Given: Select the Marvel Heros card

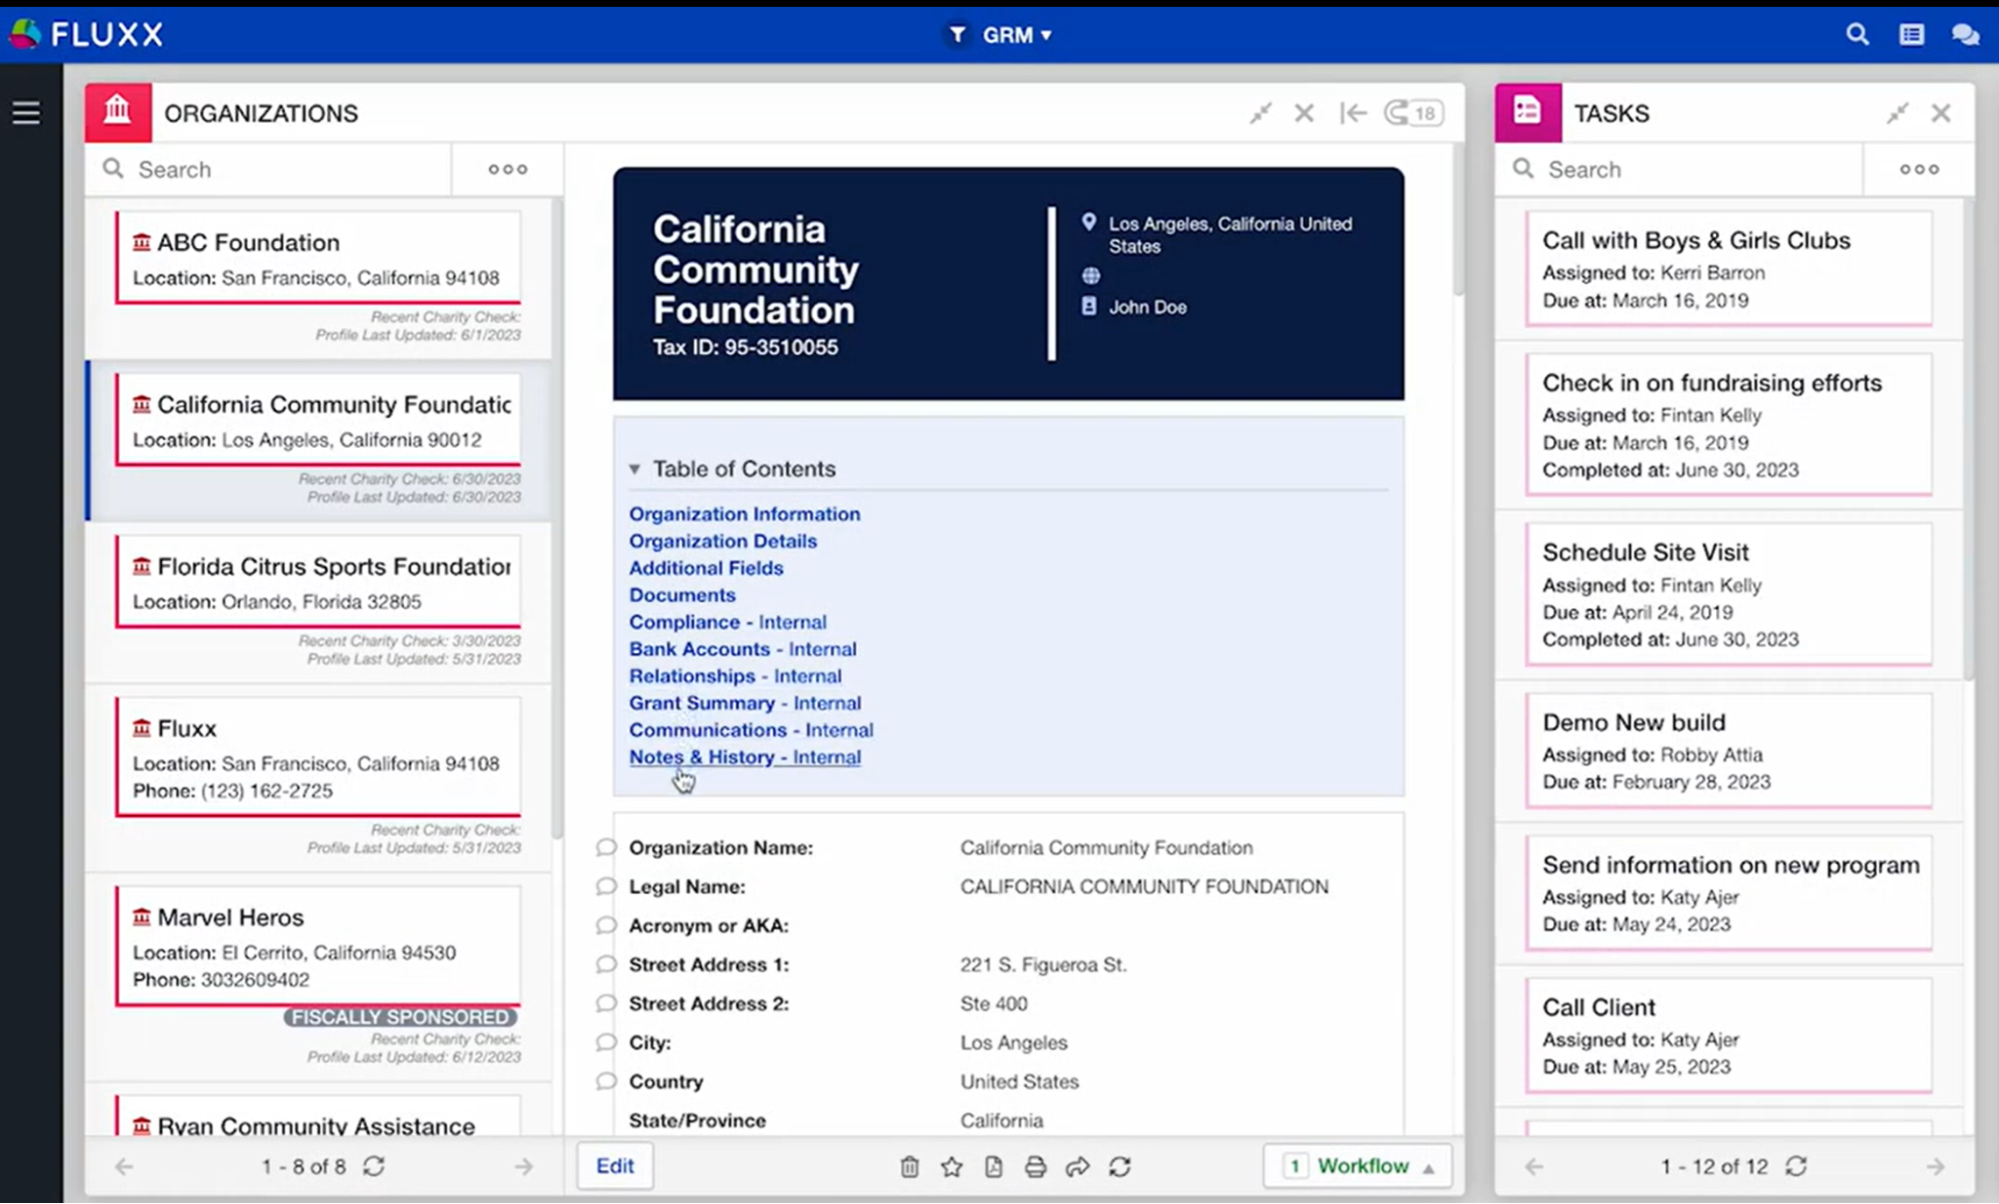Looking at the screenshot, I should tap(318, 946).
